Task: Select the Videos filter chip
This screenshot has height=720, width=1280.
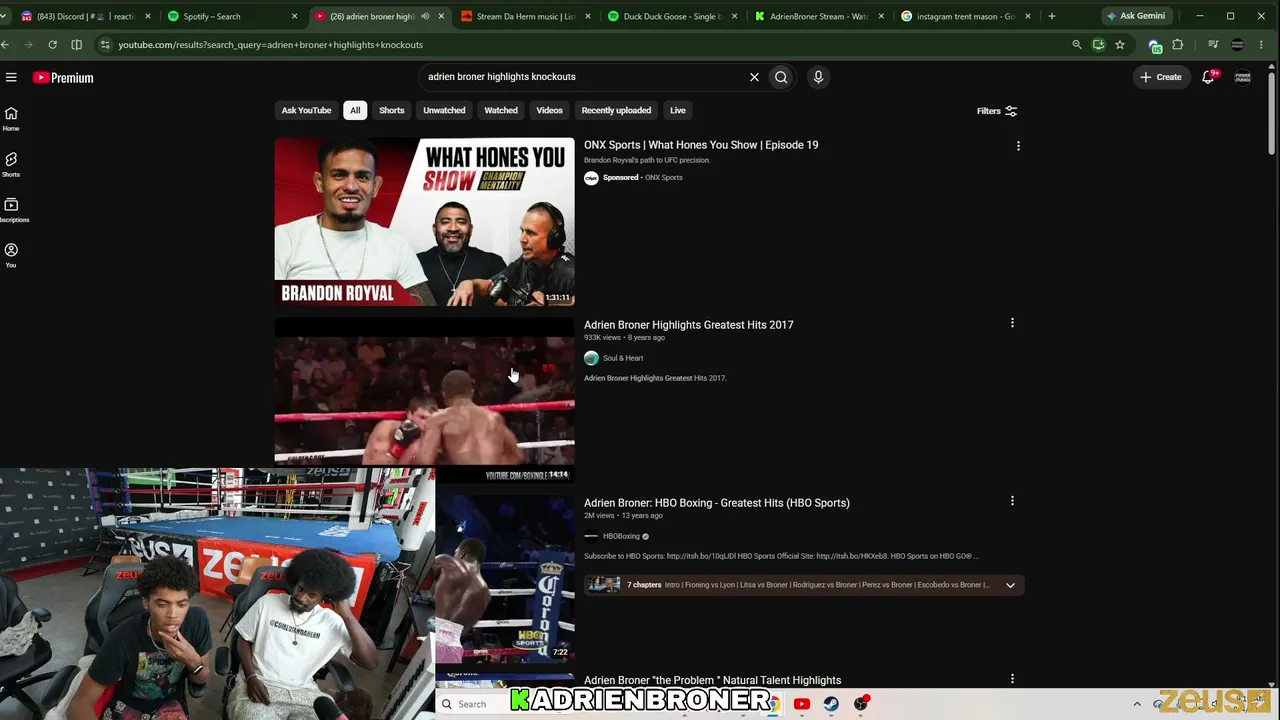Action: pos(549,110)
